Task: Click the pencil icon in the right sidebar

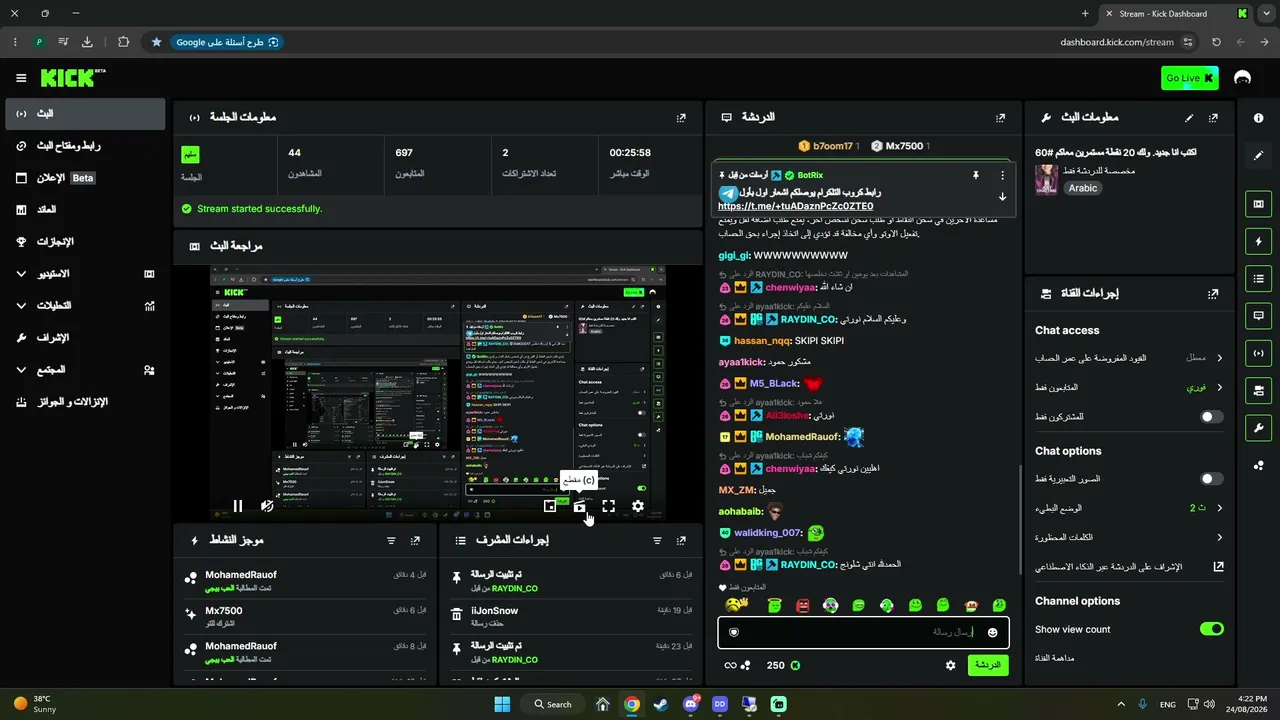Action: (x=1258, y=156)
